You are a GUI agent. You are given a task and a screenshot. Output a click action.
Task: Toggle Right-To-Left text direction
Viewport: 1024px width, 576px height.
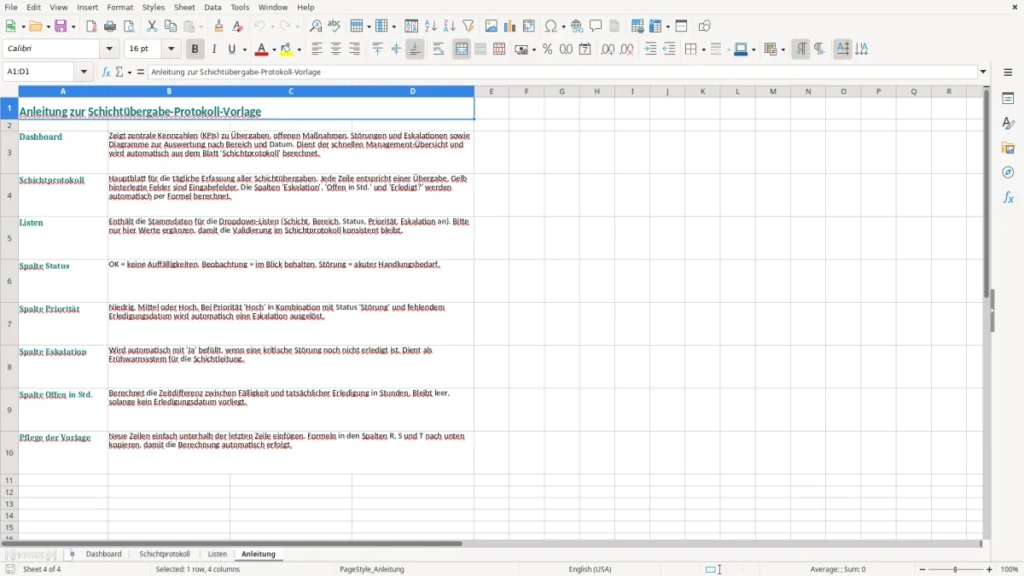820,49
